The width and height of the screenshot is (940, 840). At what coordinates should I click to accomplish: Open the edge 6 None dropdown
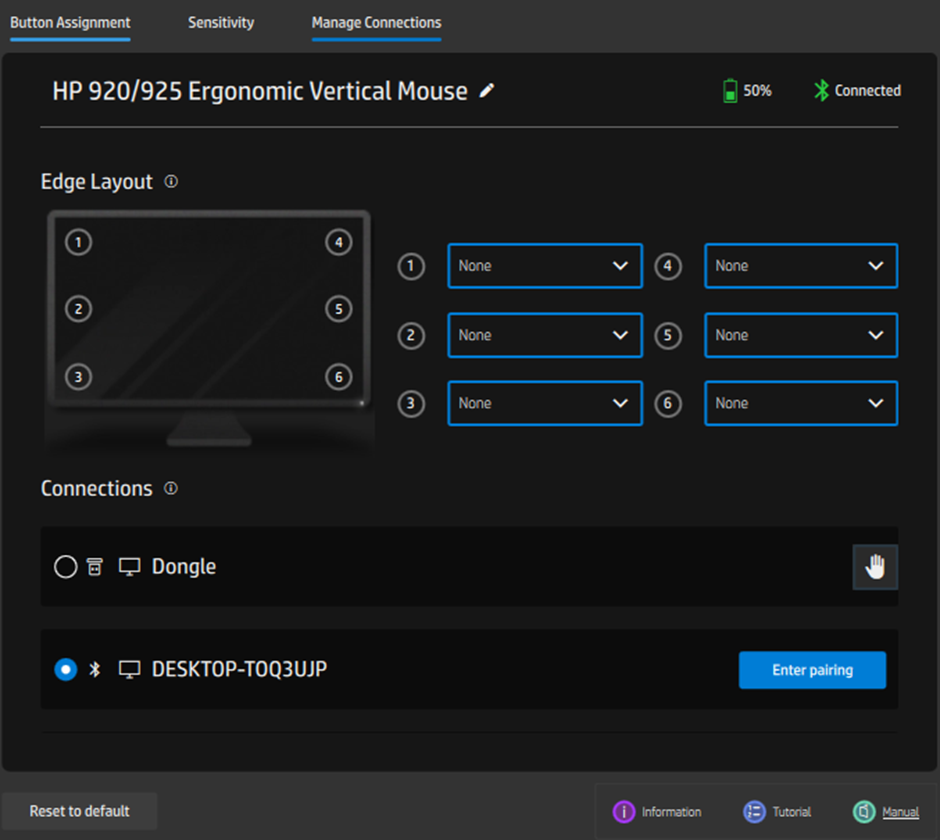801,403
